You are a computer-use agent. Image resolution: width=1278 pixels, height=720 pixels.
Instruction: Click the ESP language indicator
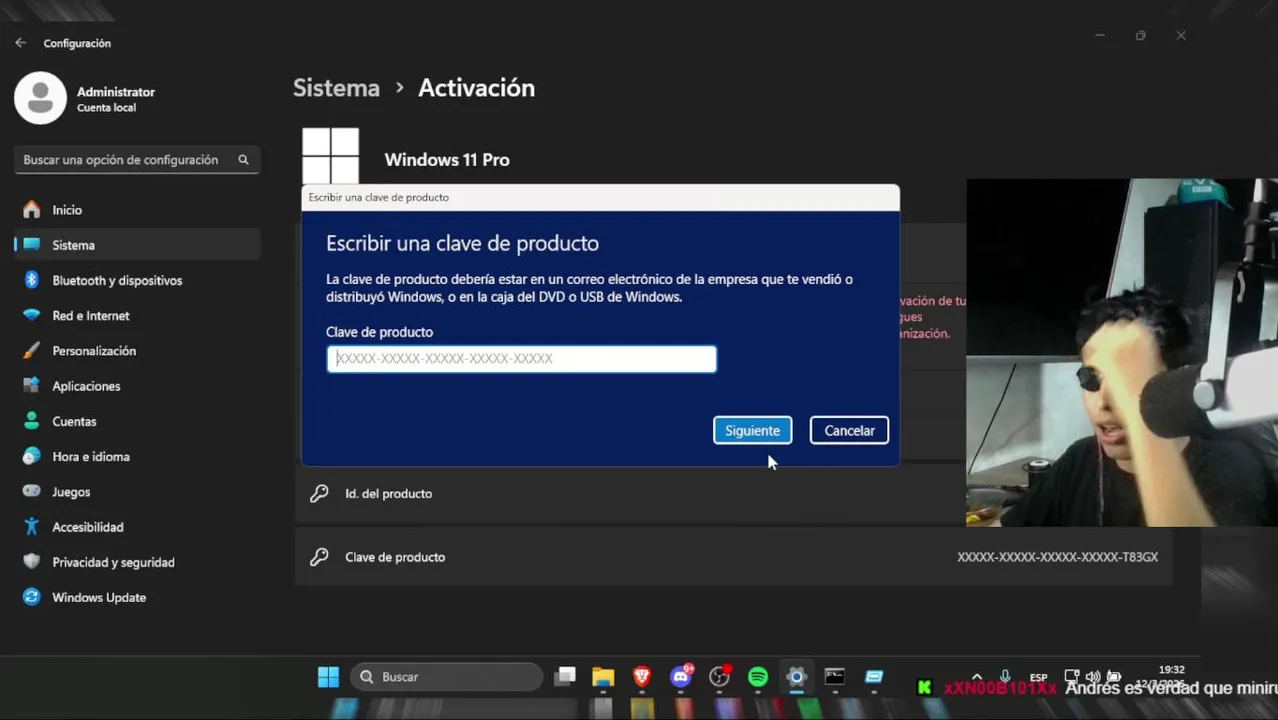1038,677
